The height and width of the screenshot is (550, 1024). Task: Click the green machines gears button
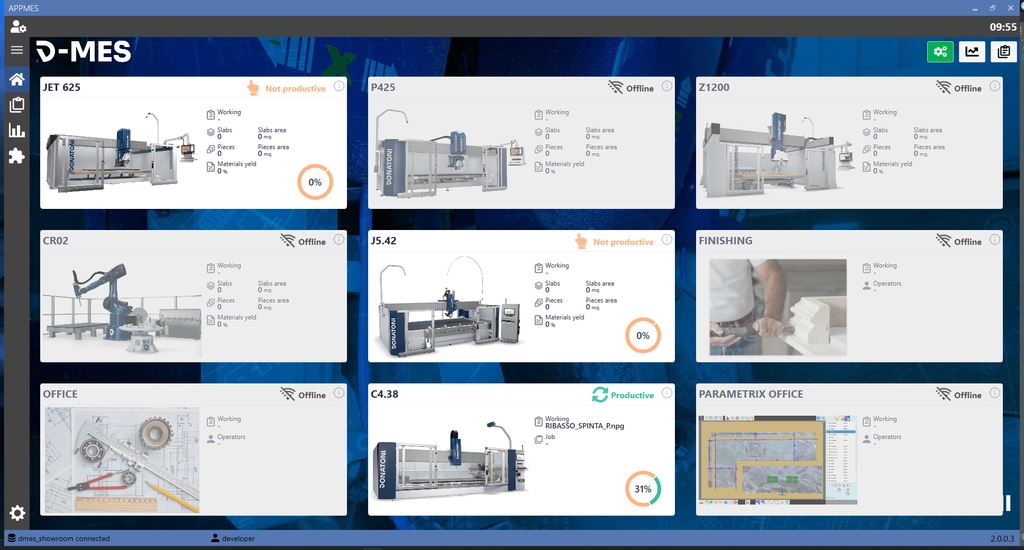pos(940,52)
